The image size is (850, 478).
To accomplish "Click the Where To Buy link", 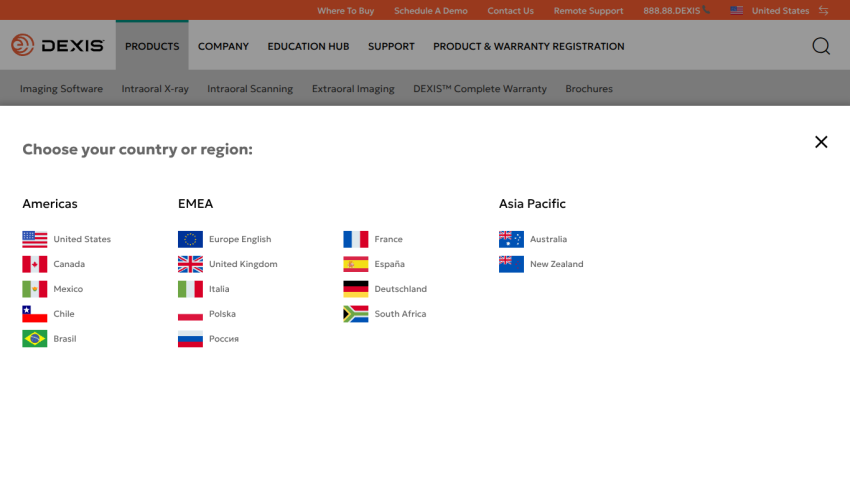I will [345, 11].
